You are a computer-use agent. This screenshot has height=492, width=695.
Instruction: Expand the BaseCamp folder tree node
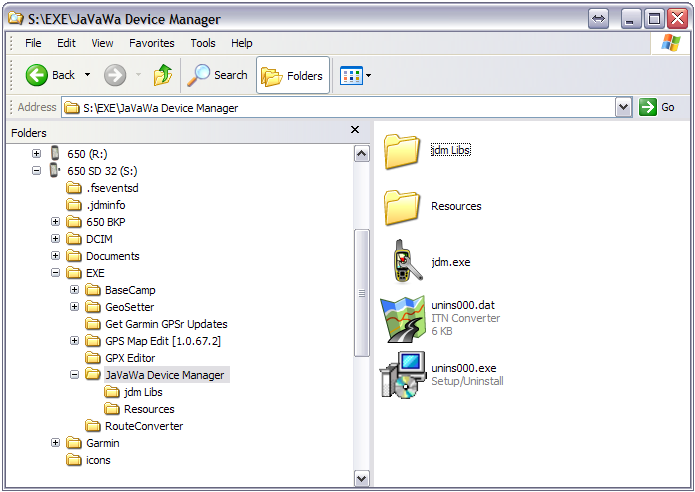[75, 290]
